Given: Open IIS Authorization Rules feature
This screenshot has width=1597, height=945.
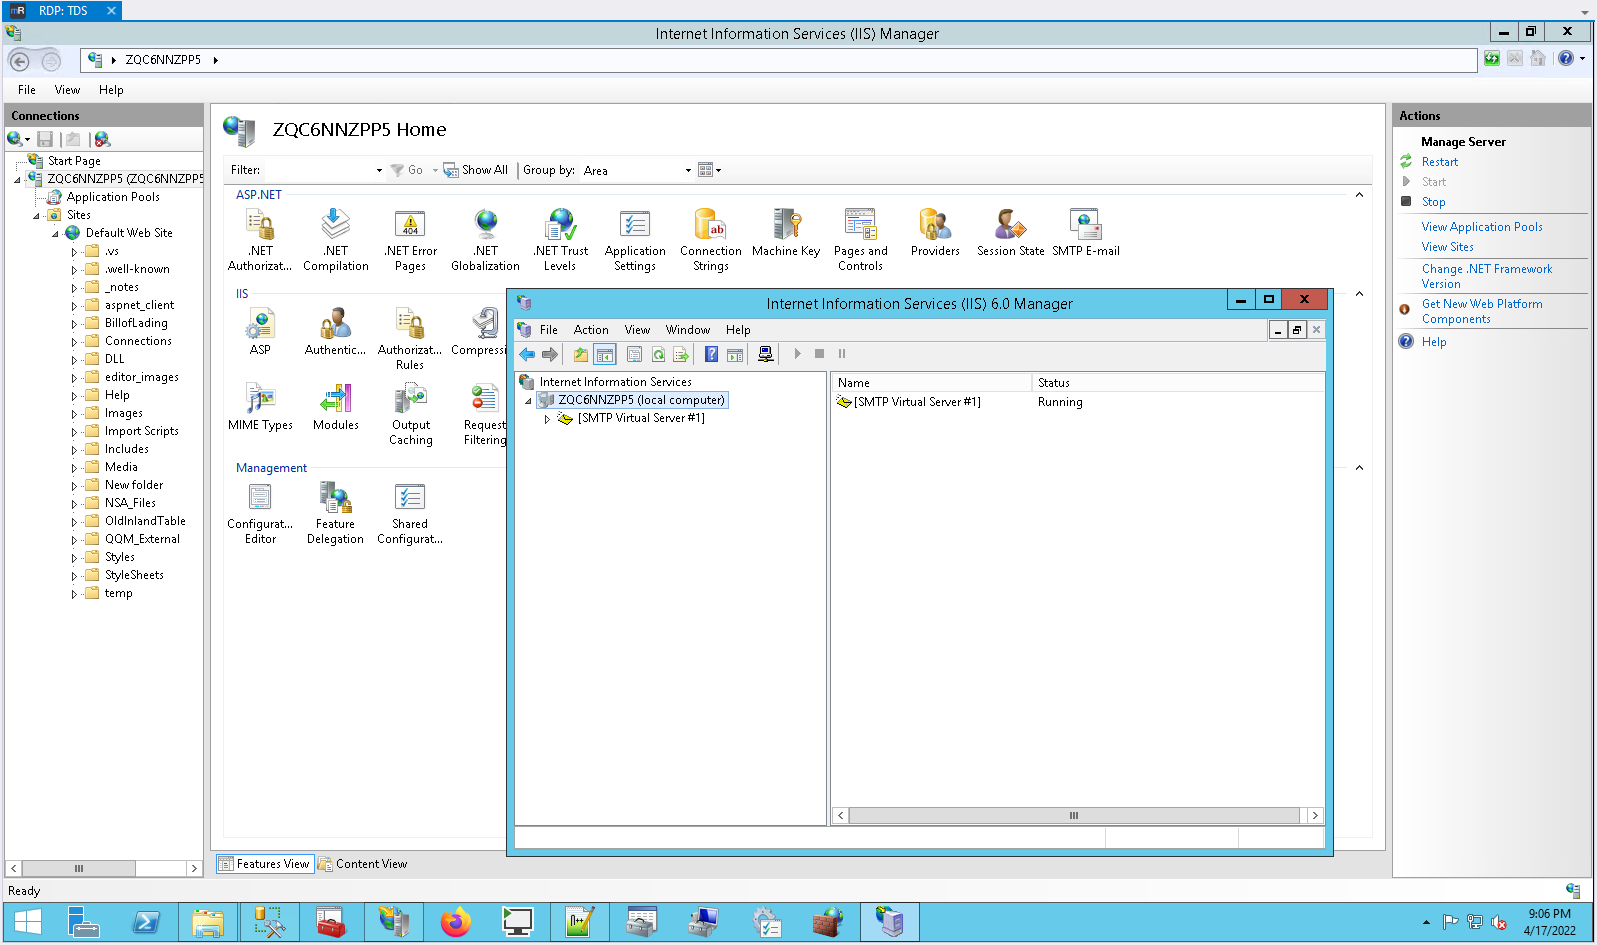Looking at the screenshot, I should pyautogui.click(x=410, y=339).
